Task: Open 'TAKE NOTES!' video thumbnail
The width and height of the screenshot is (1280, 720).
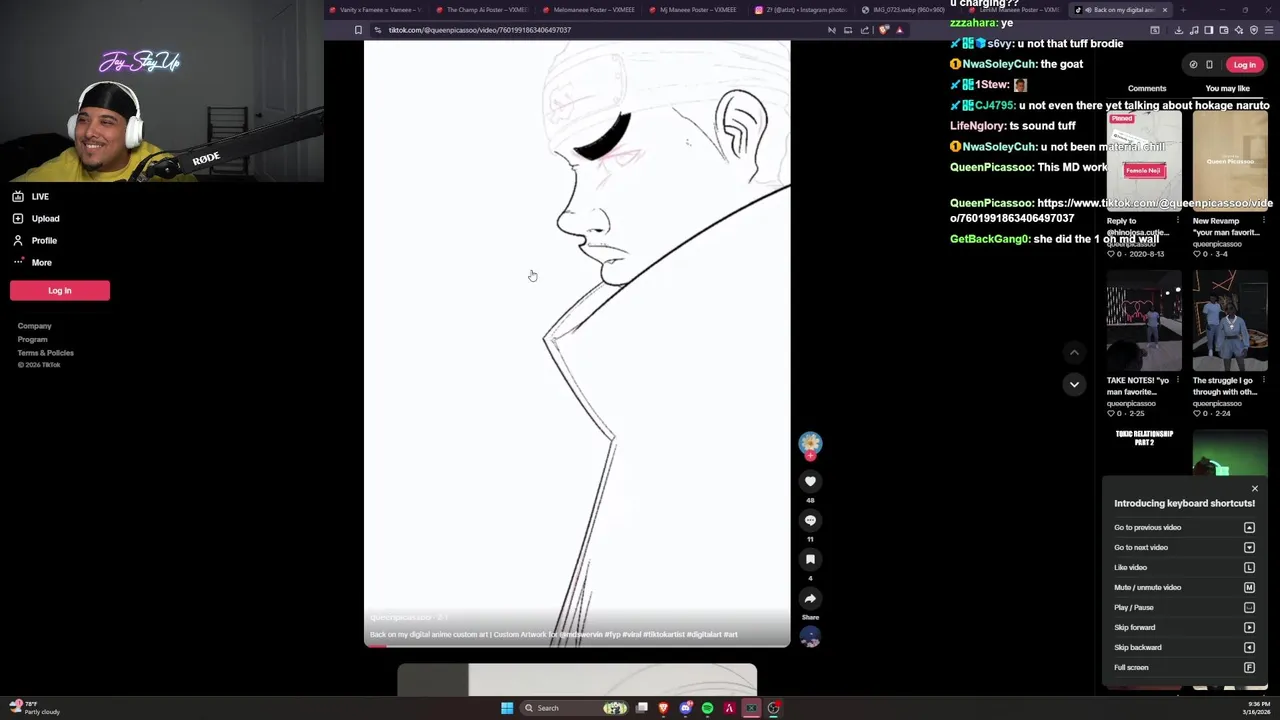Action: (1144, 321)
